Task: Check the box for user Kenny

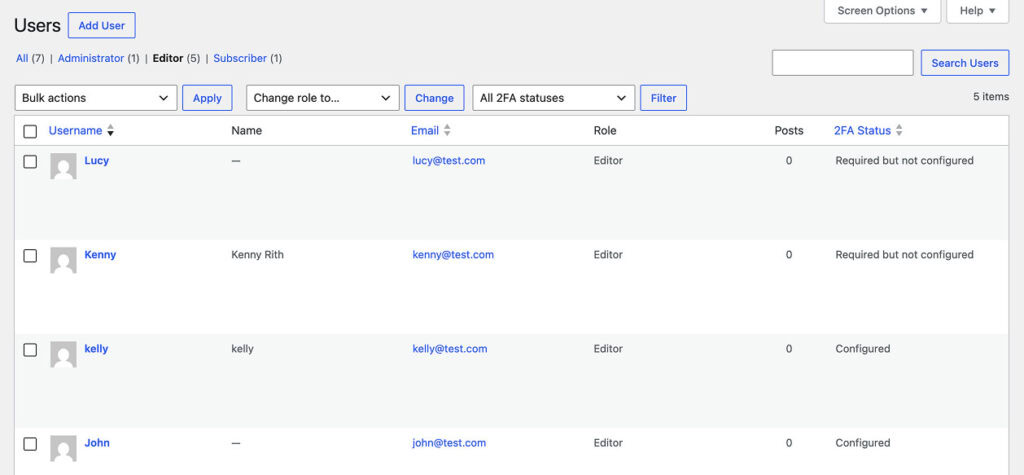Action: tap(30, 255)
